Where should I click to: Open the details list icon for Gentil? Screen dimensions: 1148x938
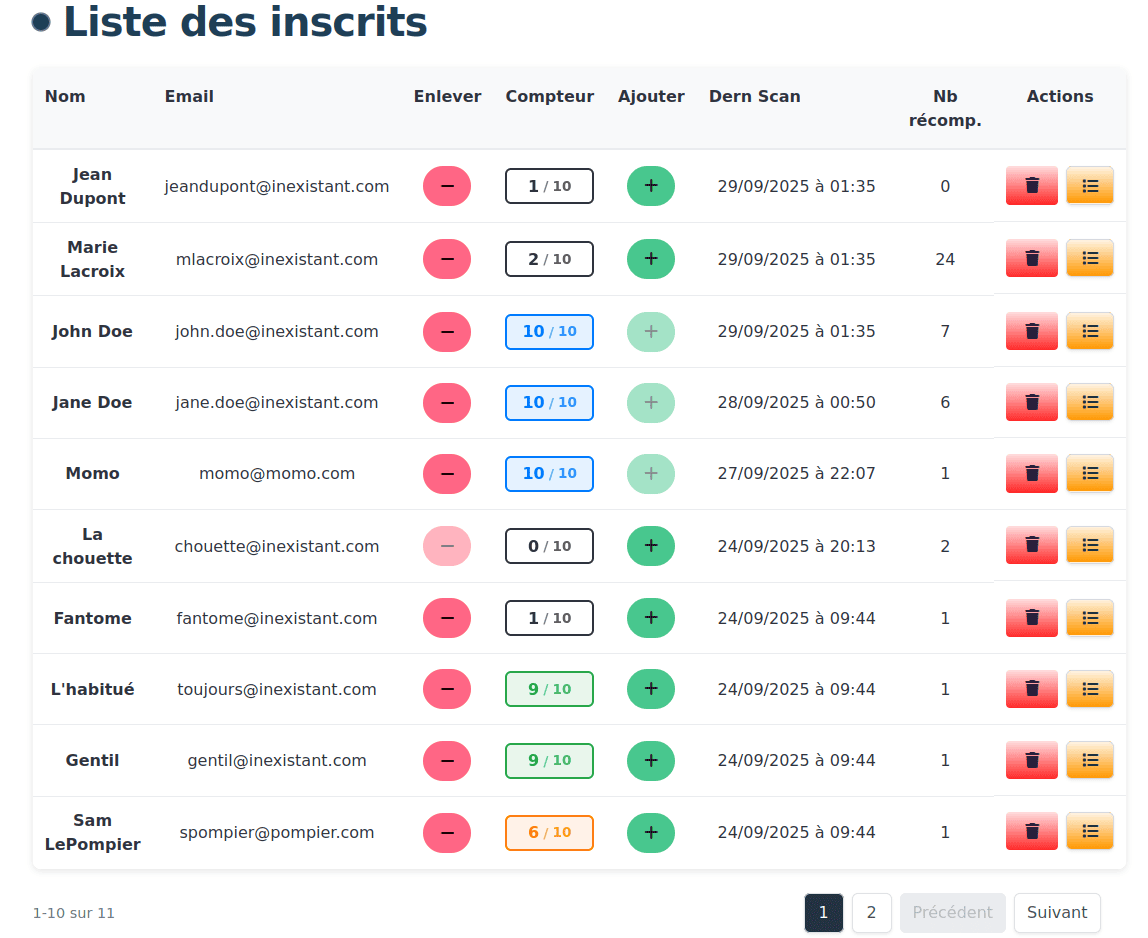[1089, 760]
